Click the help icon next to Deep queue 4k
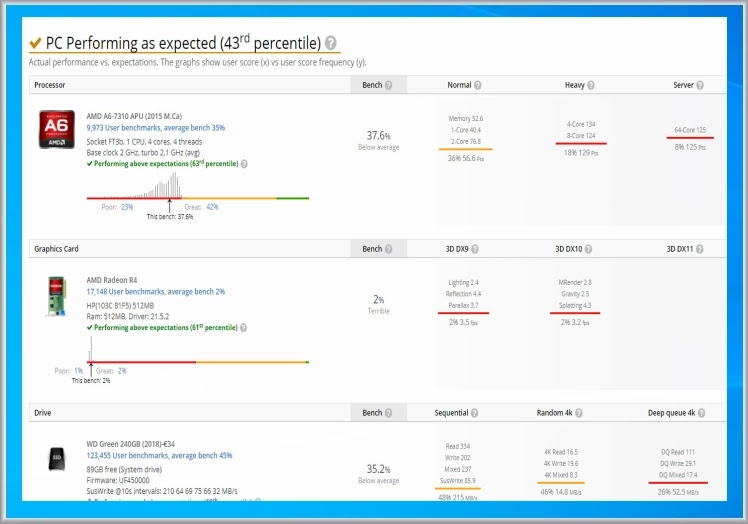The height and width of the screenshot is (524, 748). point(701,413)
